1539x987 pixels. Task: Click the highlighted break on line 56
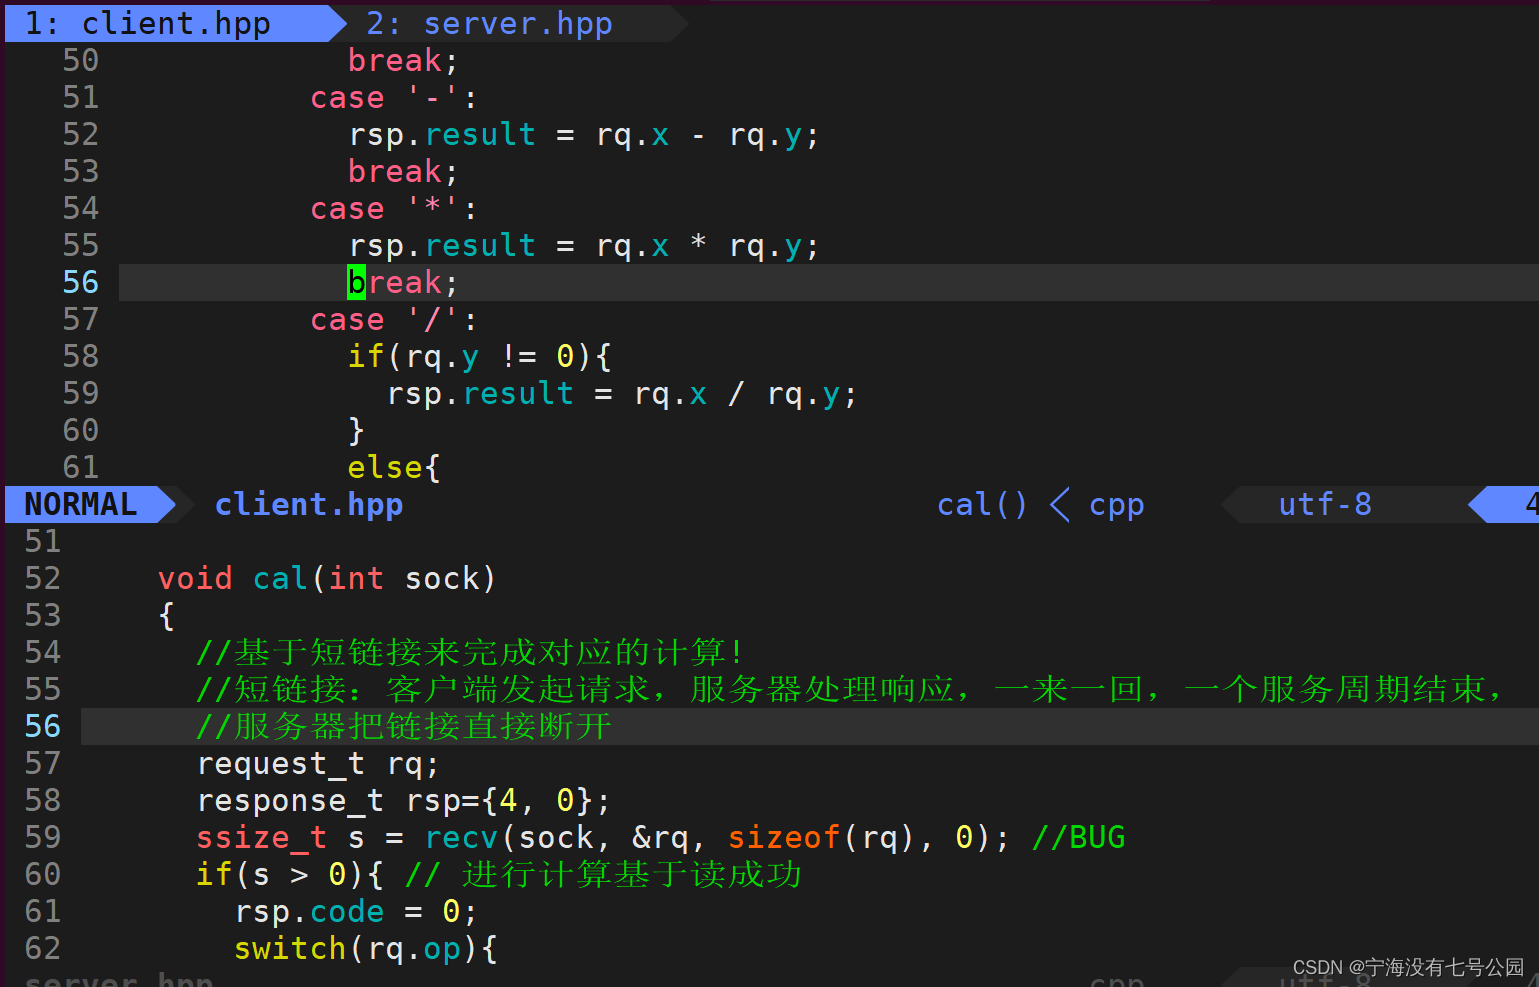click(x=403, y=282)
